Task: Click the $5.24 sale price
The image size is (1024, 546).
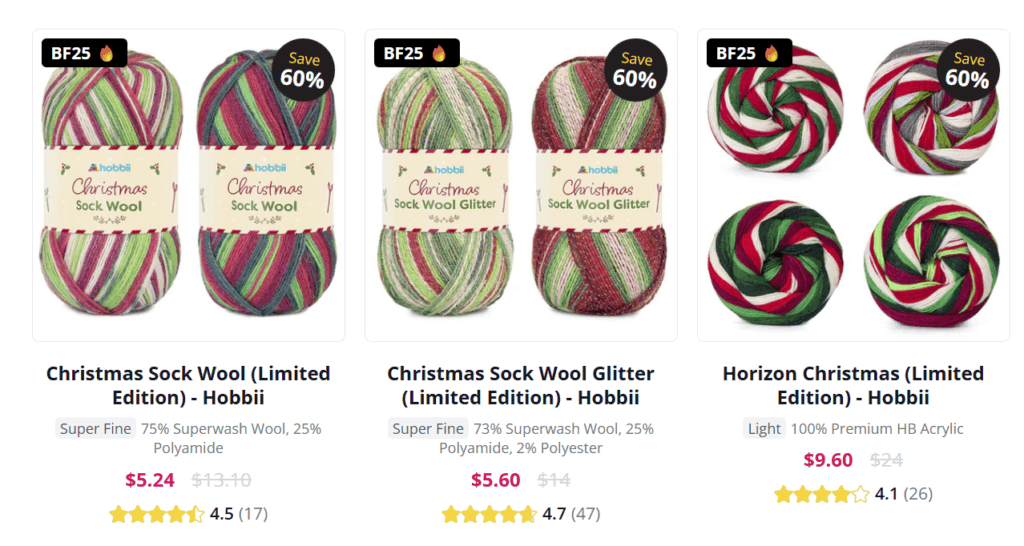Action: pos(150,480)
